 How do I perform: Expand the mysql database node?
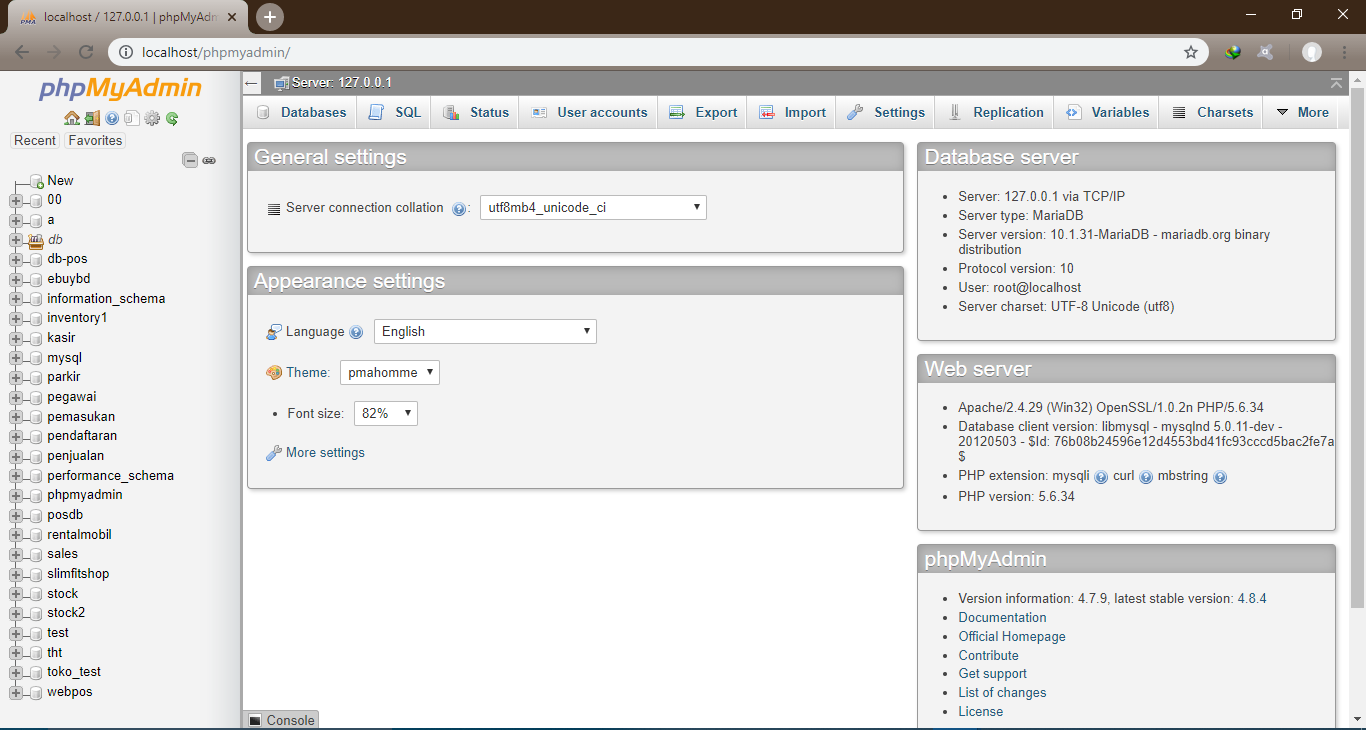(15, 358)
